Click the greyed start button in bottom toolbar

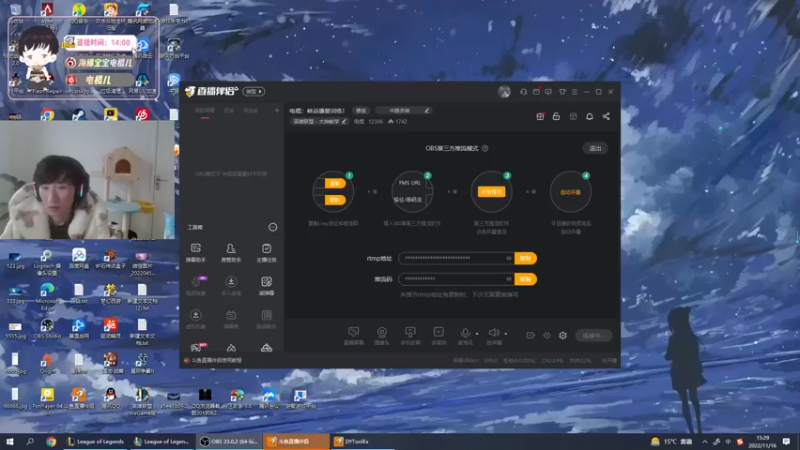click(593, 335)
